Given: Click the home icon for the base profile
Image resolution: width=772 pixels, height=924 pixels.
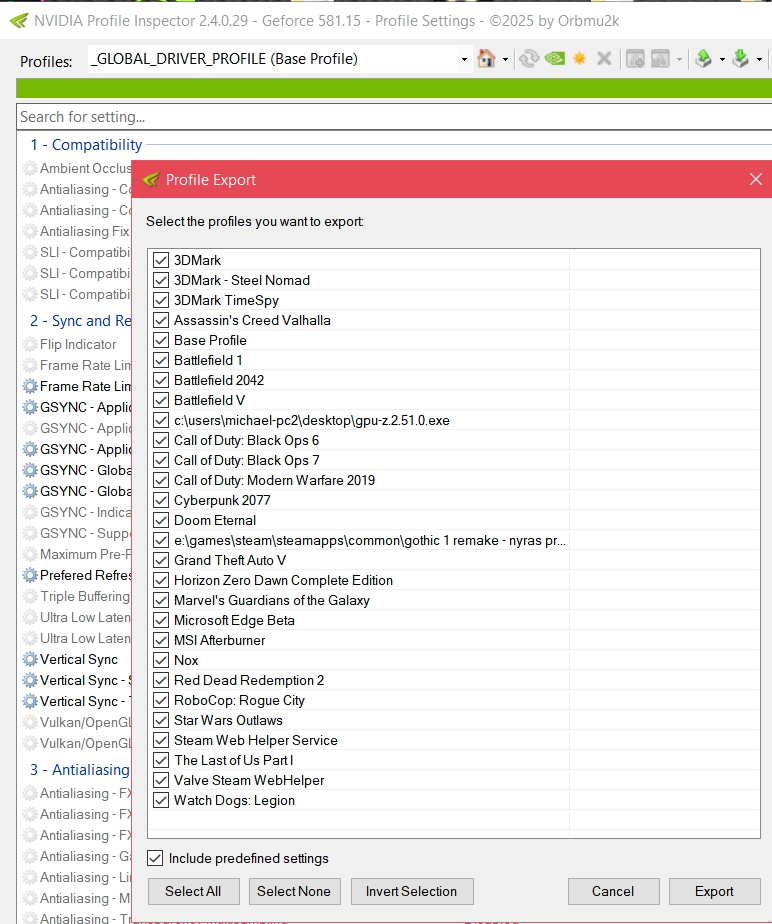Looking at the screenshot, I should coord(486,59).
